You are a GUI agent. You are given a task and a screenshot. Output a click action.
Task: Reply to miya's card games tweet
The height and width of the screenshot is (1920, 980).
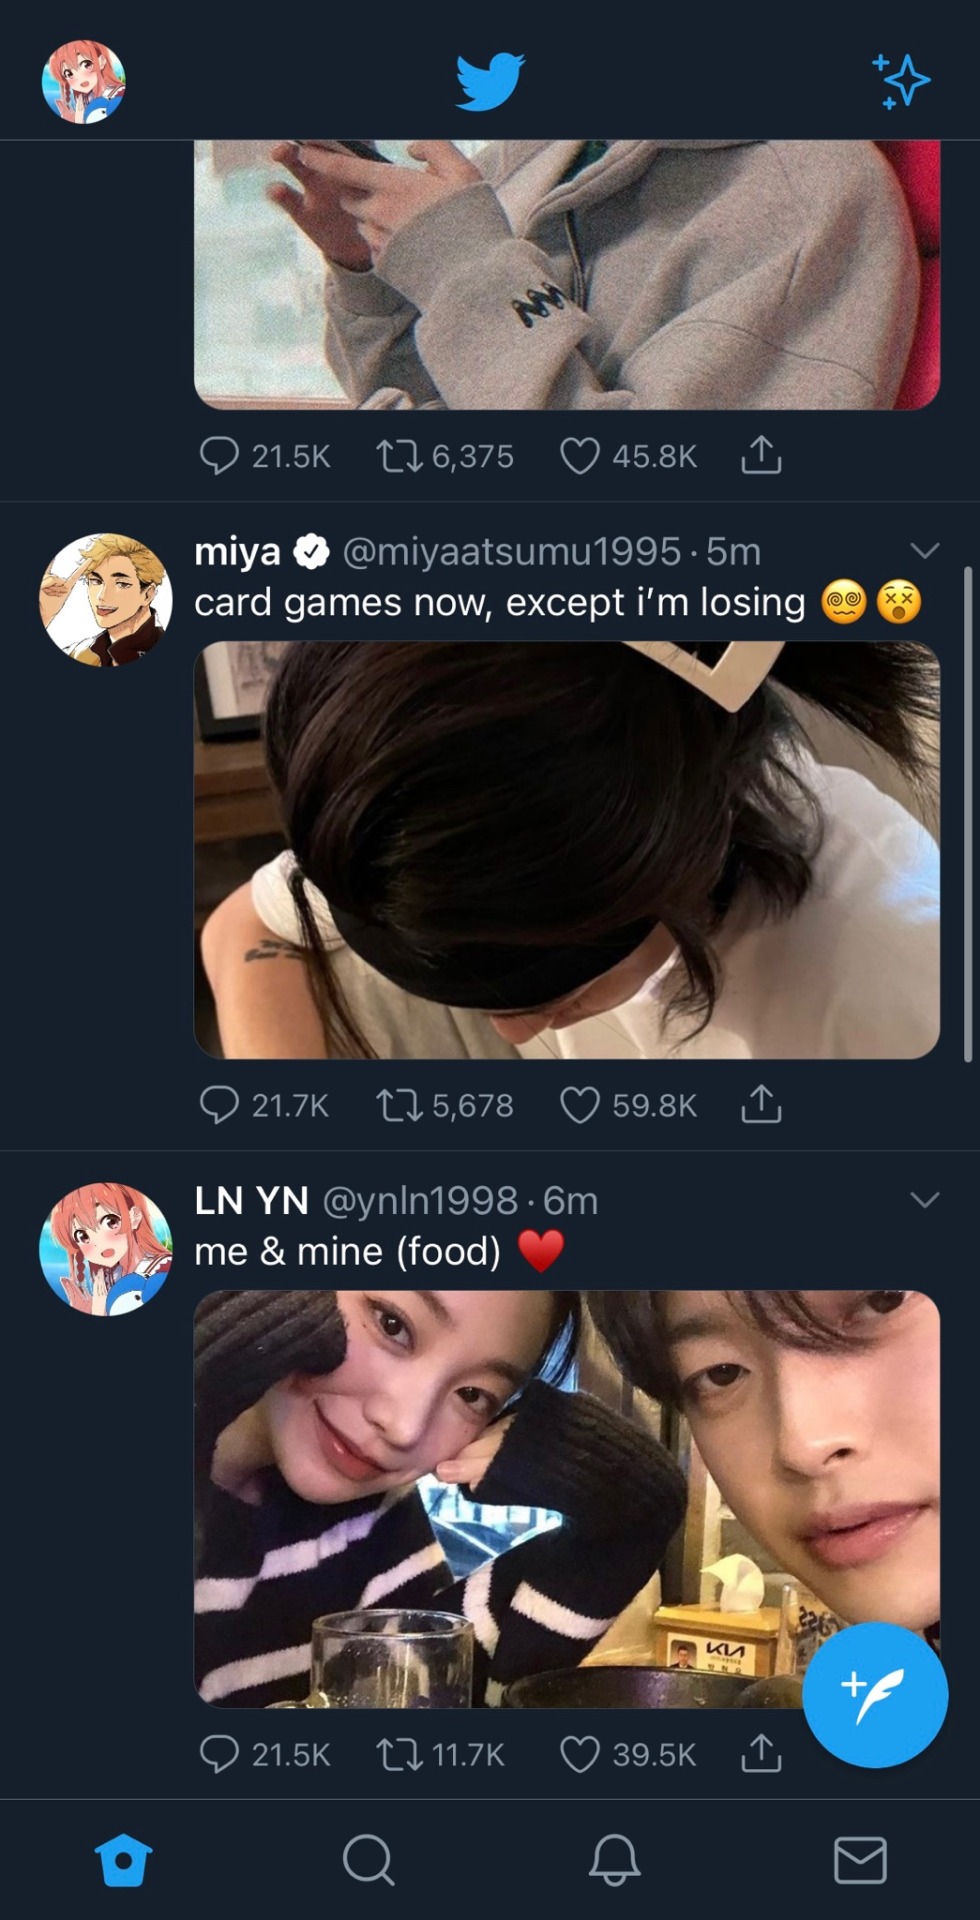tap(219, 1105)
